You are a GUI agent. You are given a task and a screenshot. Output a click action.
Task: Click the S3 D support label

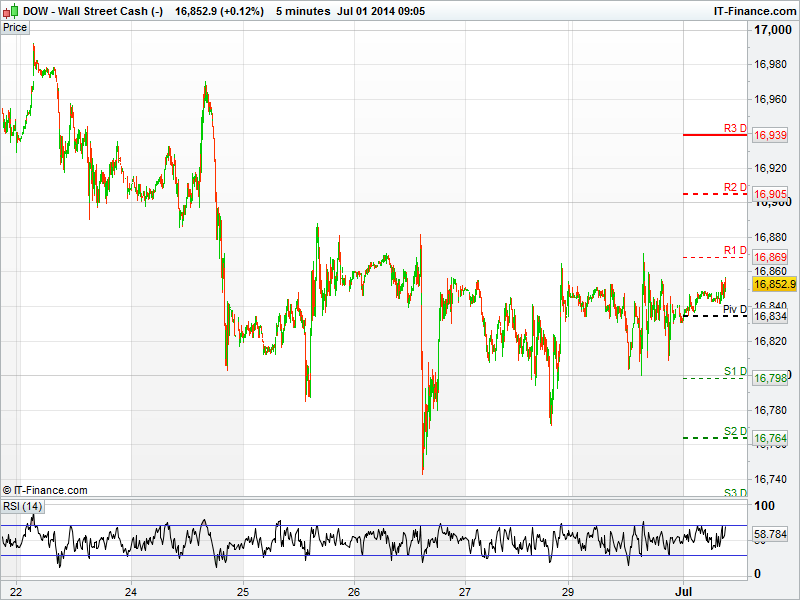[735, 492]
